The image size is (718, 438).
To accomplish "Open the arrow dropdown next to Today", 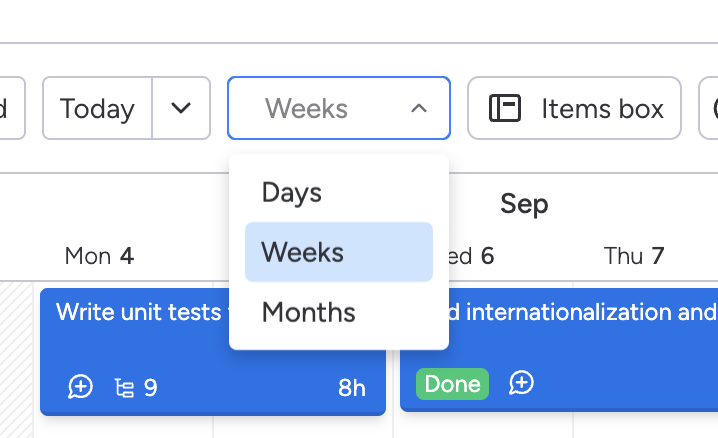I will point(181,108).
